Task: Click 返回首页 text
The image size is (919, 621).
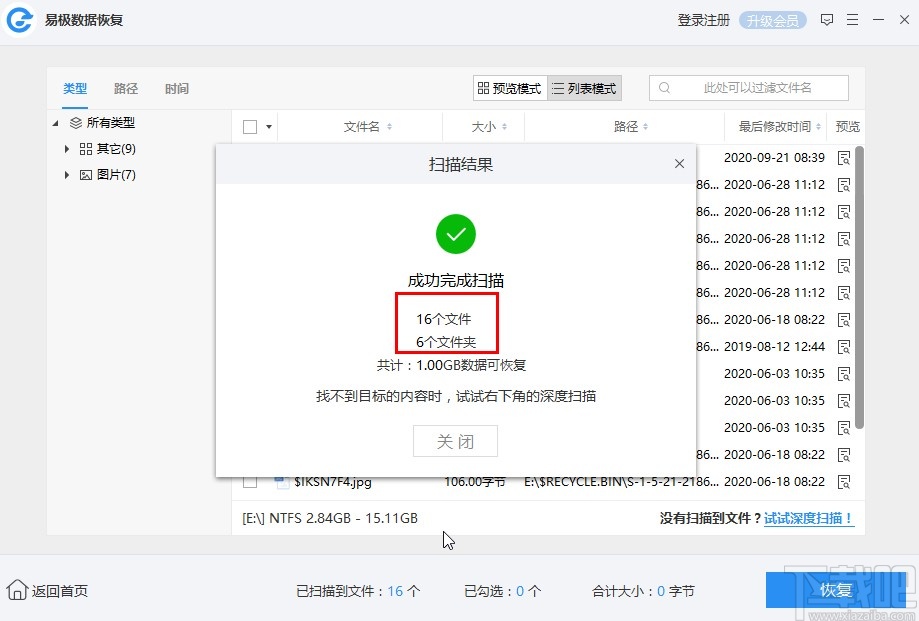Action: [x=60, y=591]
